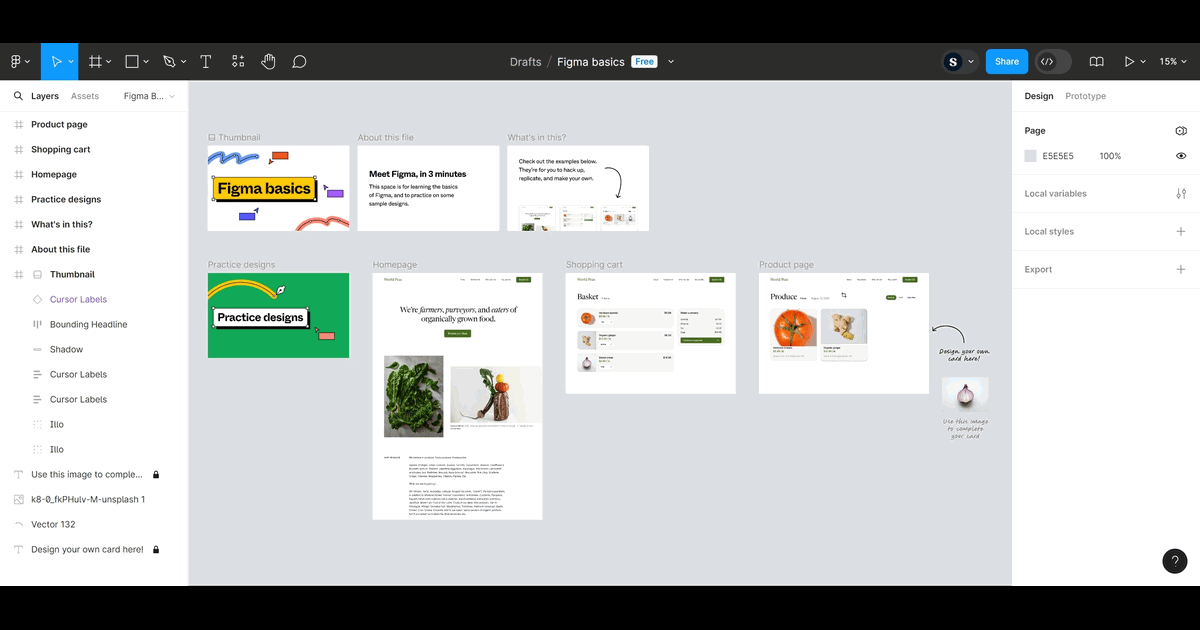Add a Local style with plus

coord(1181,231)
